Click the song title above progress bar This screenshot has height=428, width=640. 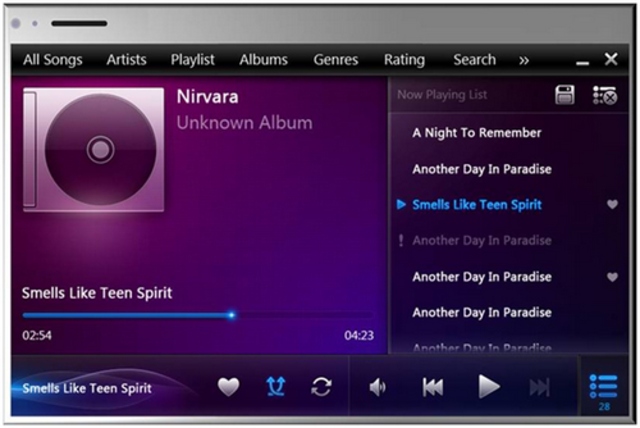pyautogui.click(x=97, y=293)
